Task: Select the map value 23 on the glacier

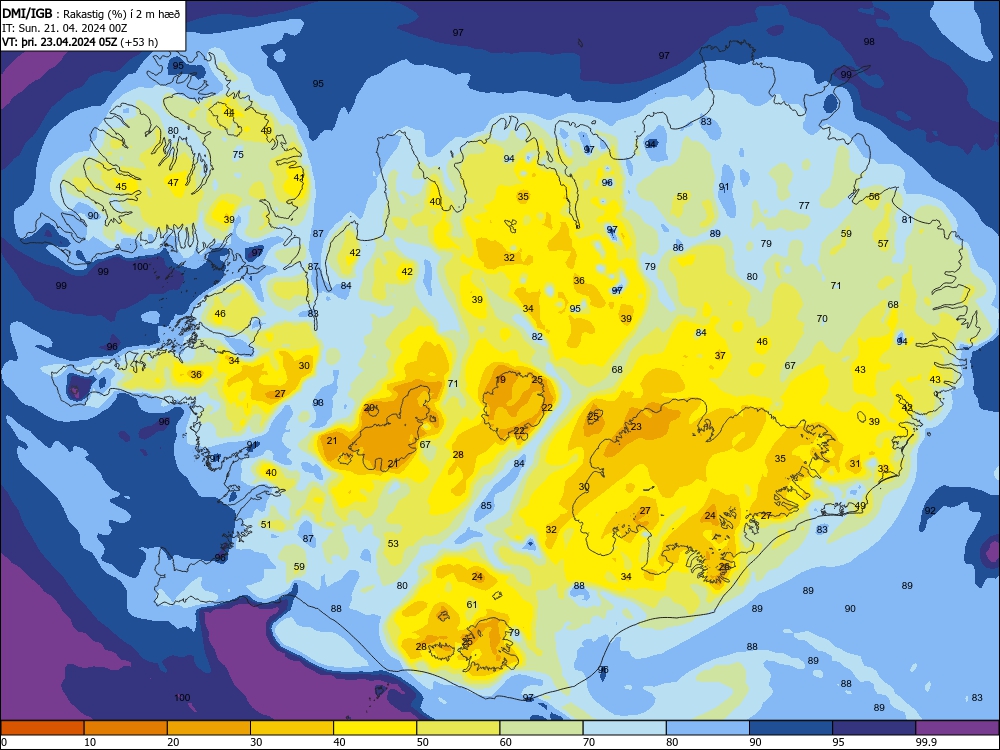Action: click(636, 427)
